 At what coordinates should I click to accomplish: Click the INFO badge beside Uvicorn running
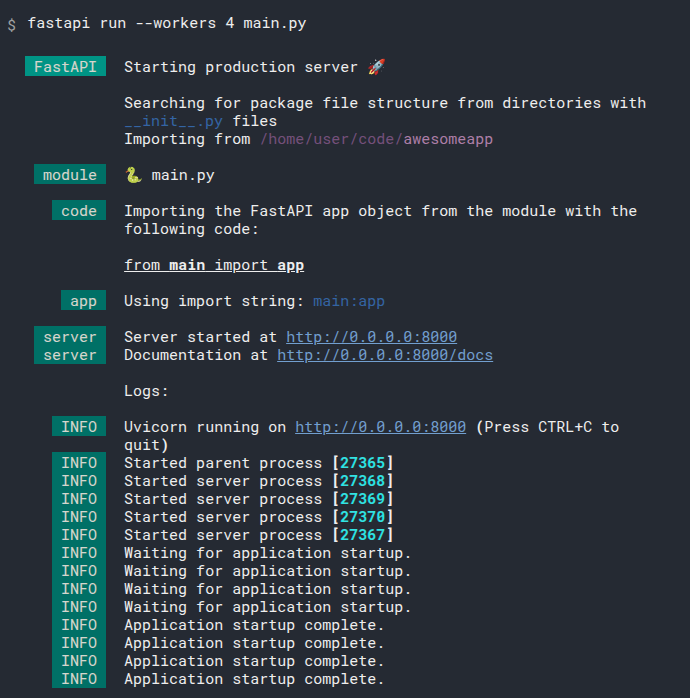[x=79, y=427]
